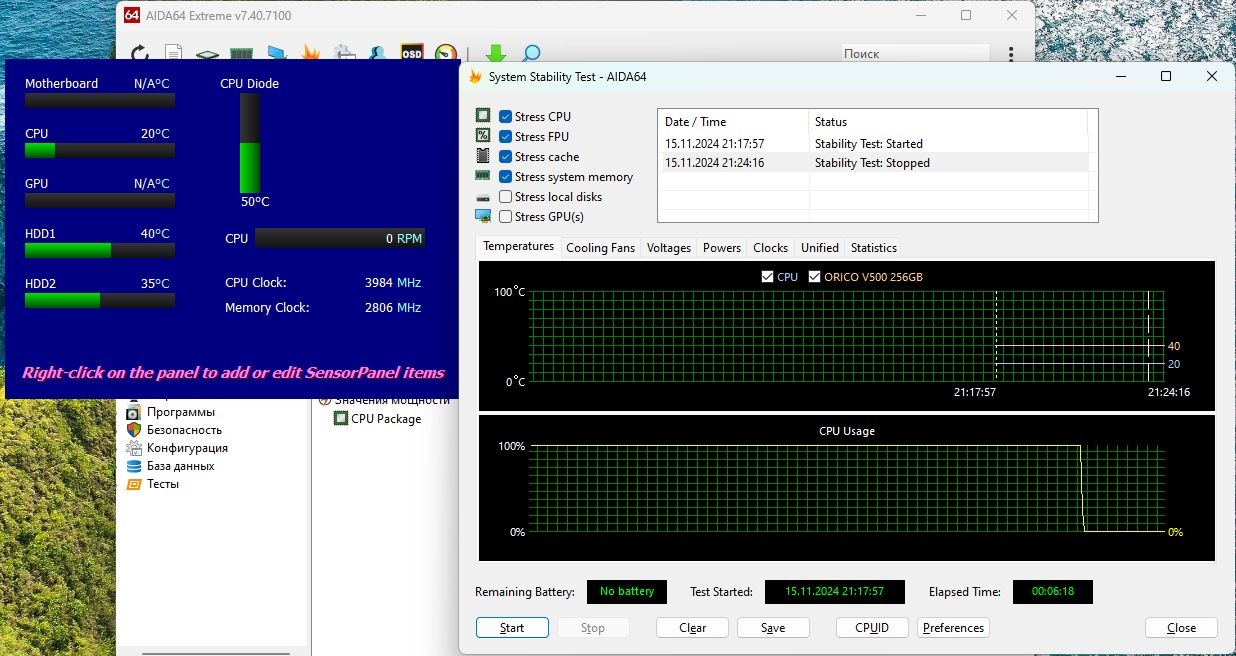
Task: Switch to the Cooling Fans tab
Action: click(600, 248)
